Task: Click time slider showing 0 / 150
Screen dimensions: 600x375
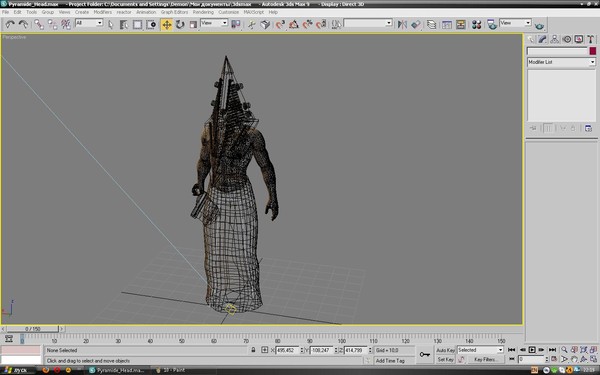Action: [33, 329]
